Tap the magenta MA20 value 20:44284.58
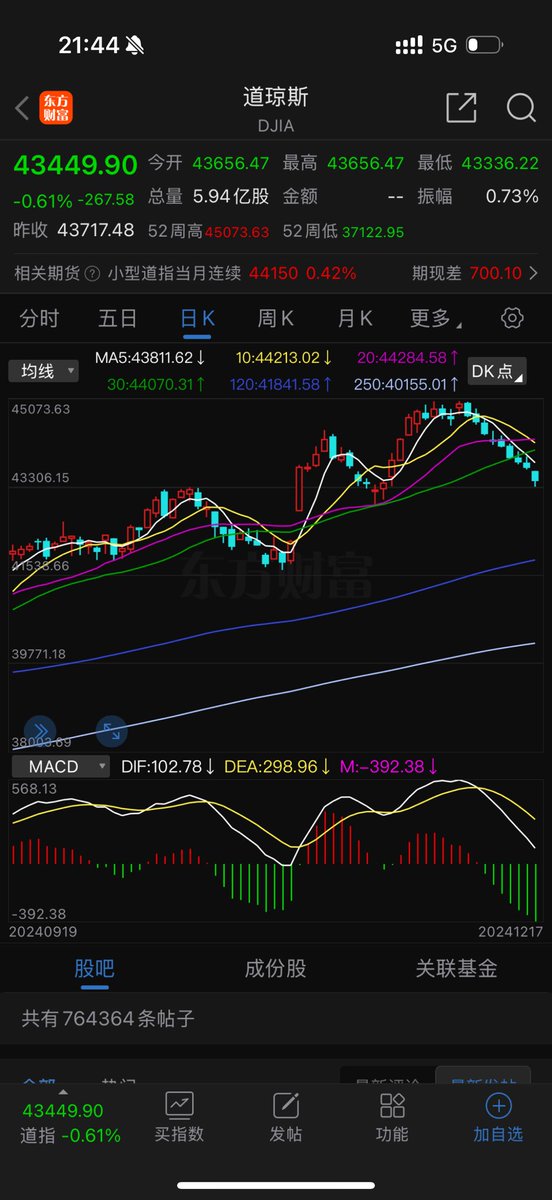Viewport: 552px width, 1200px height. (410, 357)
